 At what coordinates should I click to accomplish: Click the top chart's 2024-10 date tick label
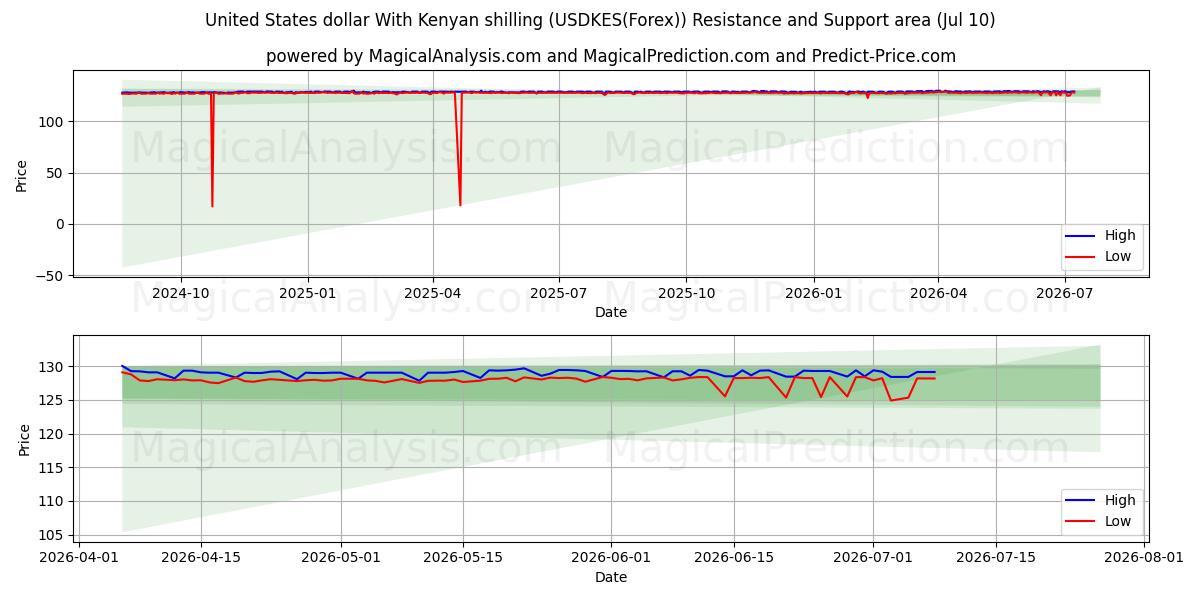(x=181, y=293)
